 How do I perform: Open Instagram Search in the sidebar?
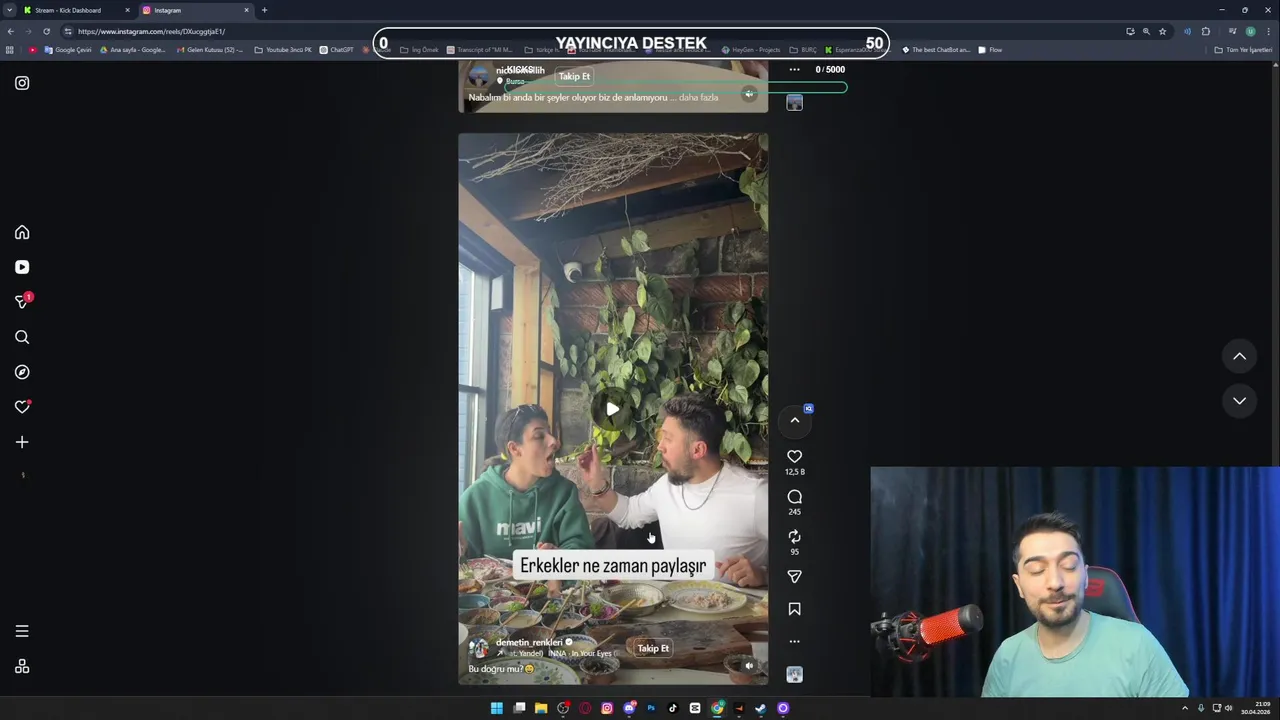[22, 337]
